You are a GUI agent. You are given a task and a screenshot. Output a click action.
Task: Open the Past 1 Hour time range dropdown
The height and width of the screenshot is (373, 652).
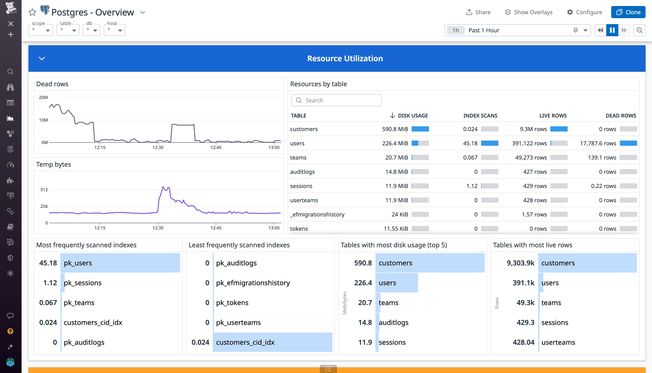[517, 30]
